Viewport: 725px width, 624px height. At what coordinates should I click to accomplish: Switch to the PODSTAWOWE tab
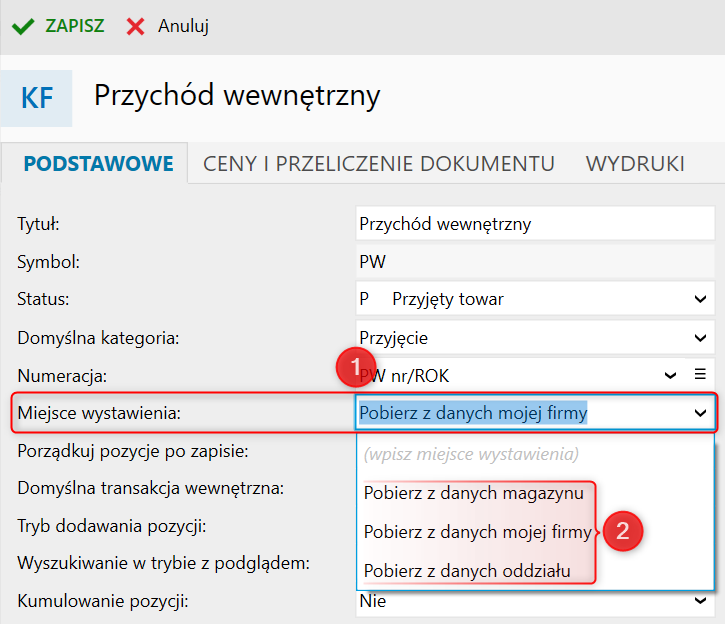98,164
